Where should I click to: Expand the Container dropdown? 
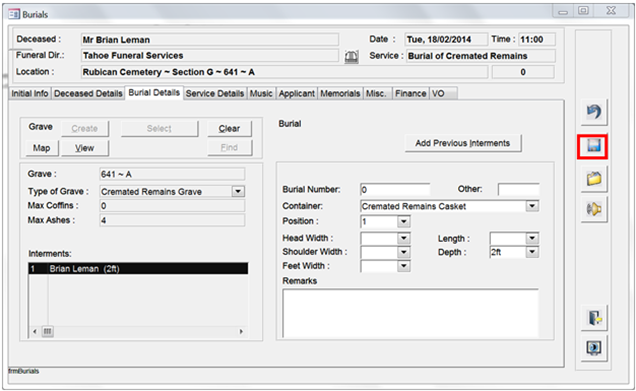[532, 206]
